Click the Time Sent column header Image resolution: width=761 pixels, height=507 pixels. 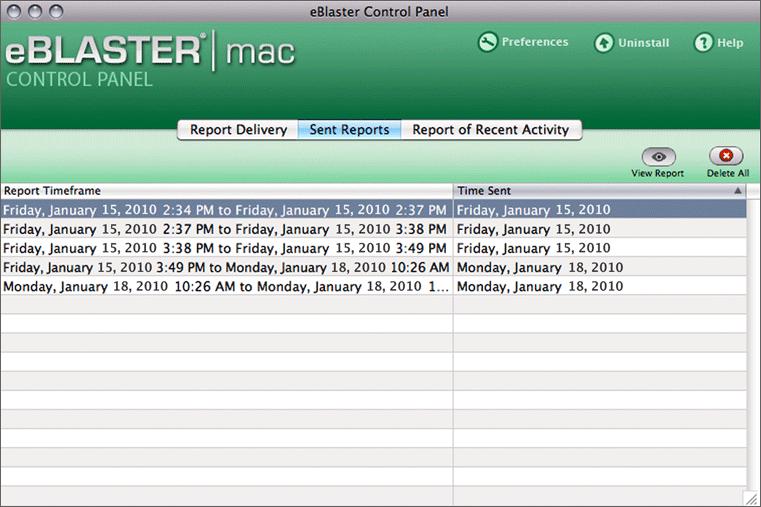(x=599, y=191)
